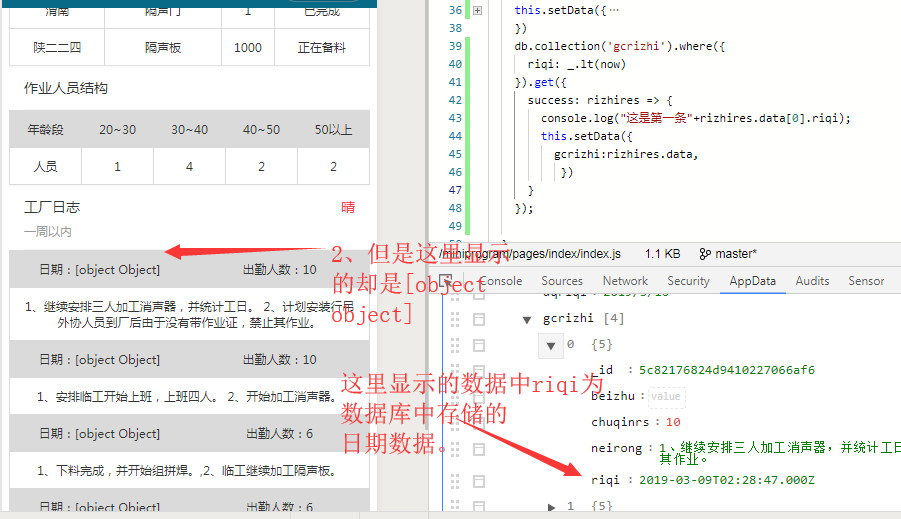
Task: Click the drag handle on neirong row
Action: pos(455,448)
